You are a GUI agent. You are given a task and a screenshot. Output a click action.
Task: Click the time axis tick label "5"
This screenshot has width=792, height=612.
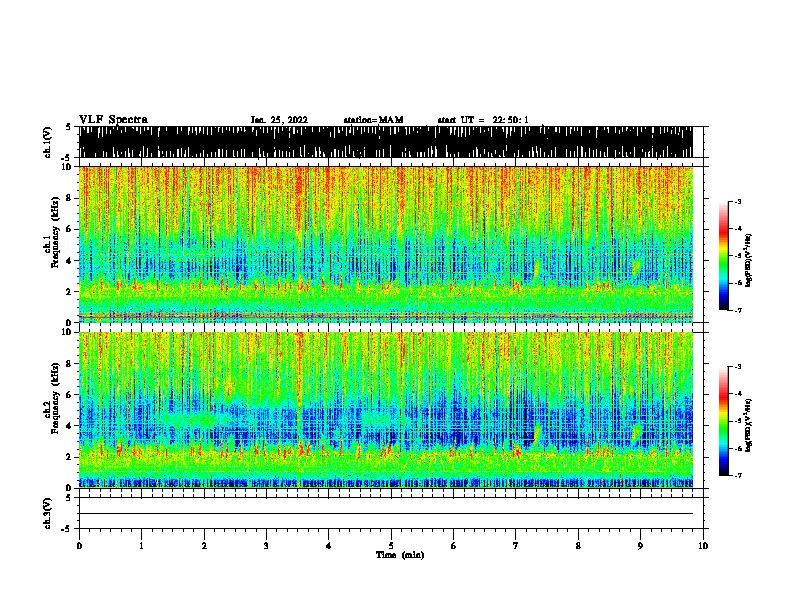pyautogui.click(x=391, y=546)
